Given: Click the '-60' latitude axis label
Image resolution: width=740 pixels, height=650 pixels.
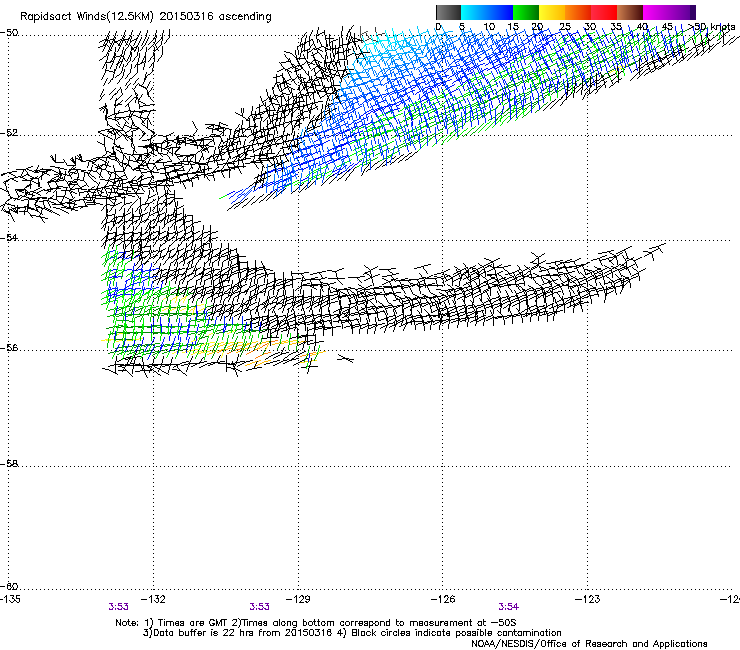Looking at the screenshot, I should coord(9,586).
